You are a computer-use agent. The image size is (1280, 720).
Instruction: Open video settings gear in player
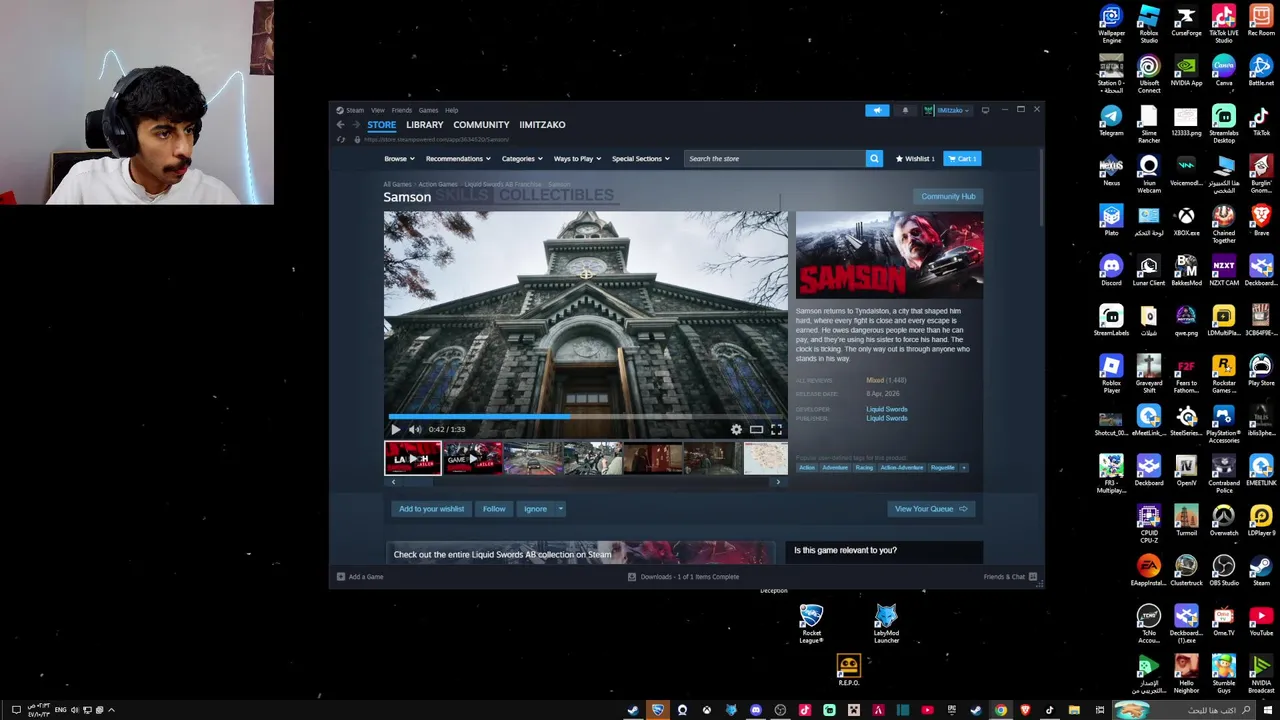[x=736, y=429]
